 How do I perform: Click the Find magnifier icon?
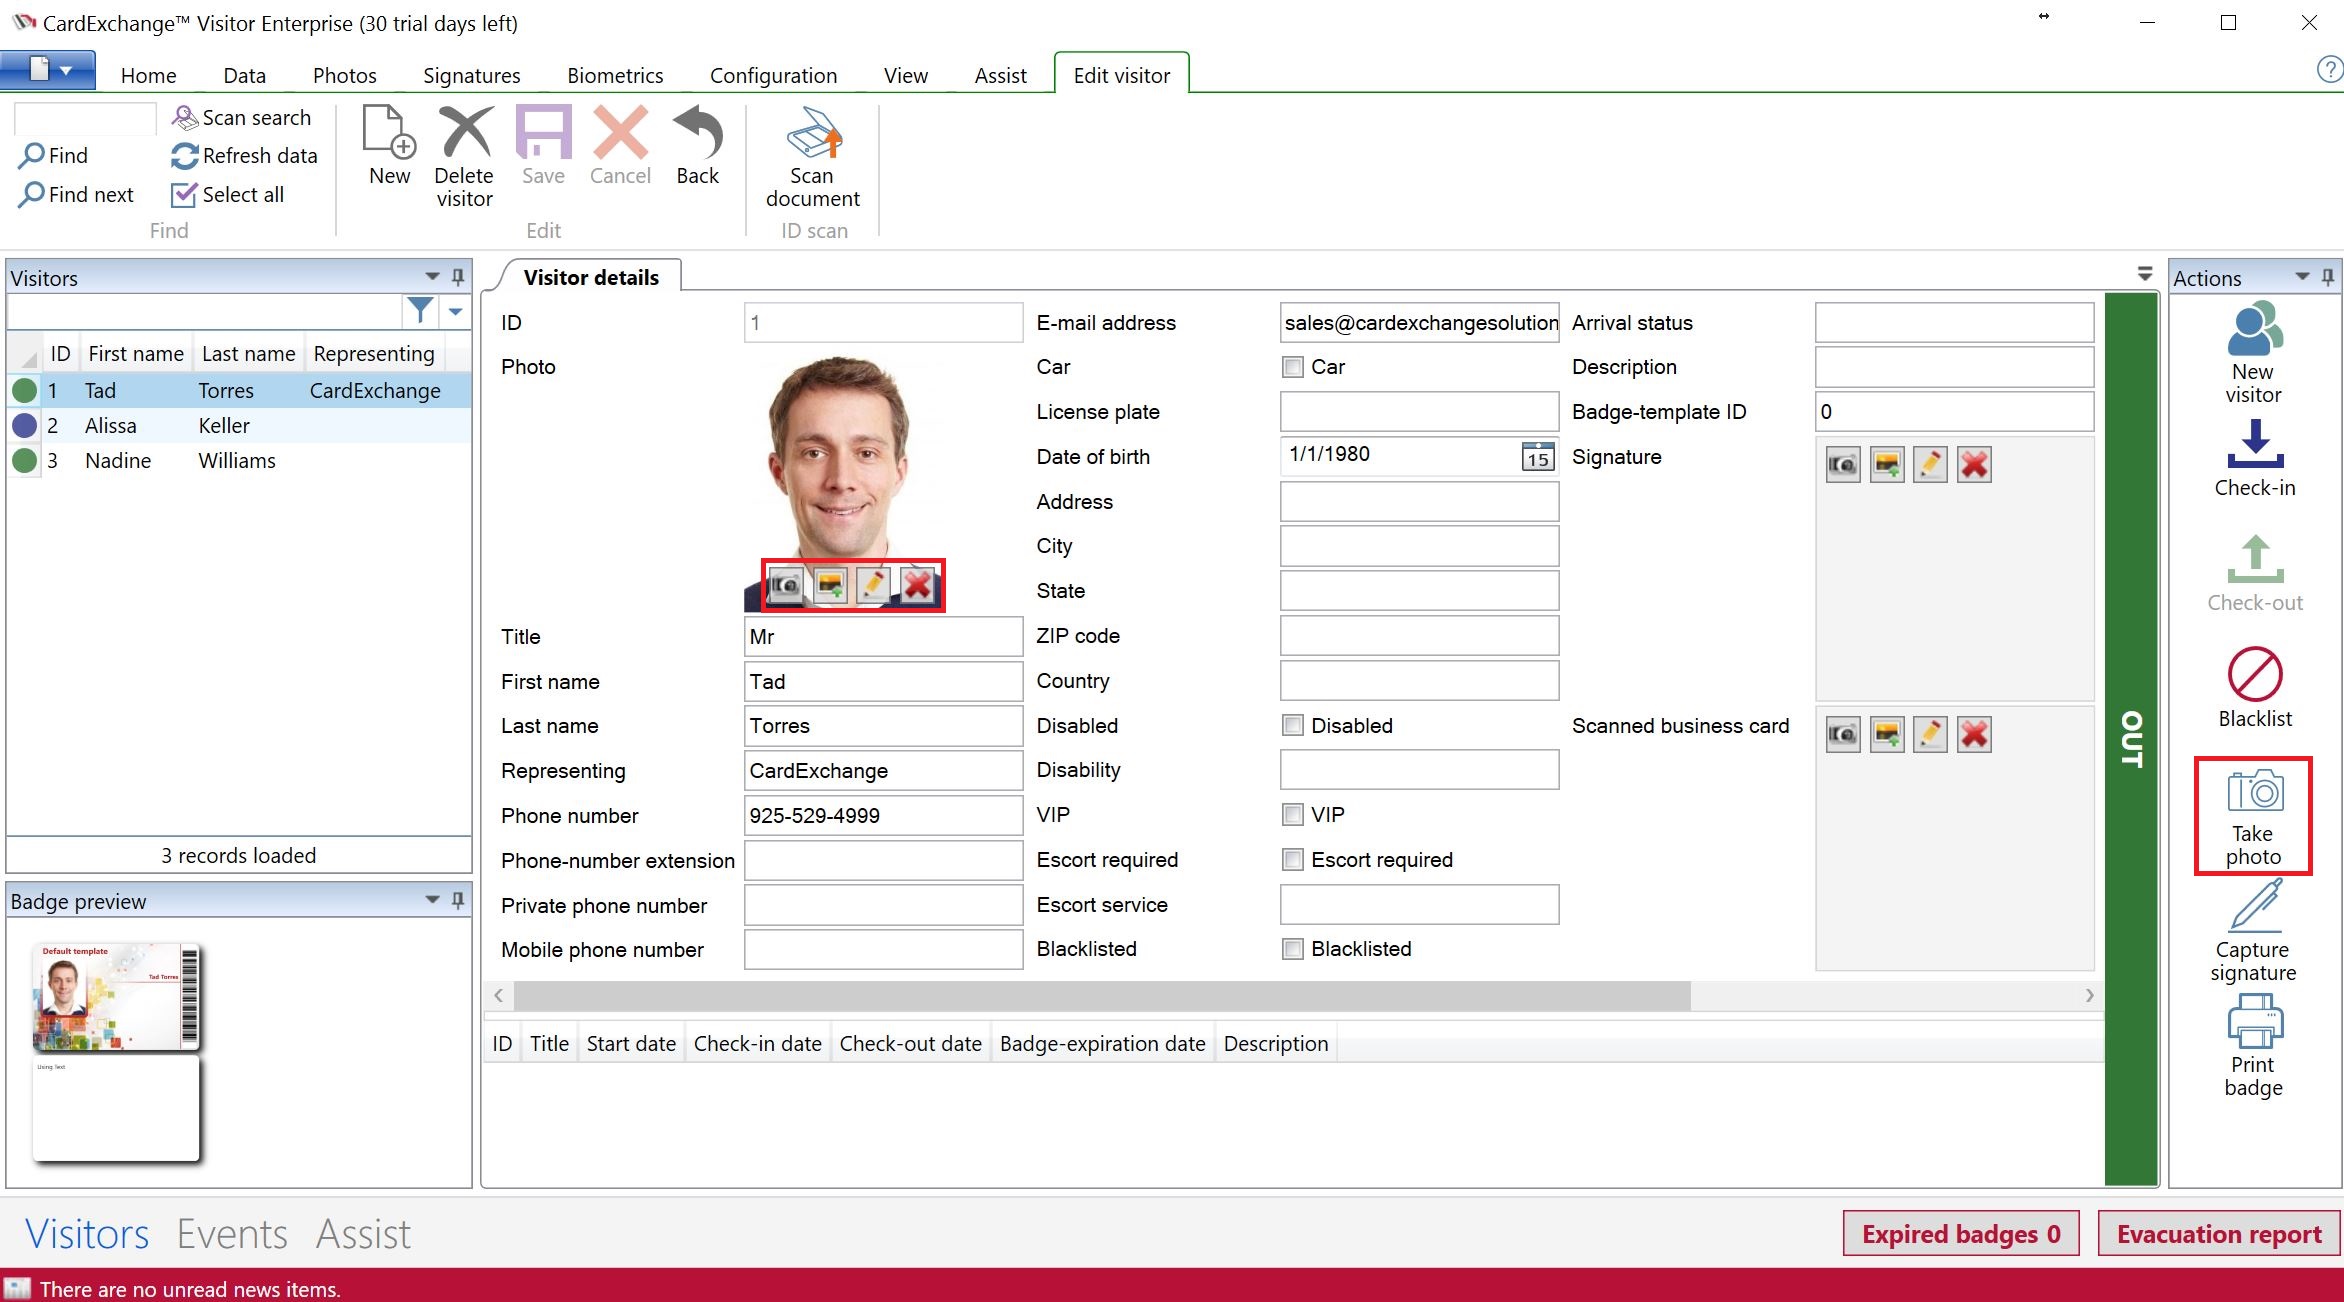point(32,156)
